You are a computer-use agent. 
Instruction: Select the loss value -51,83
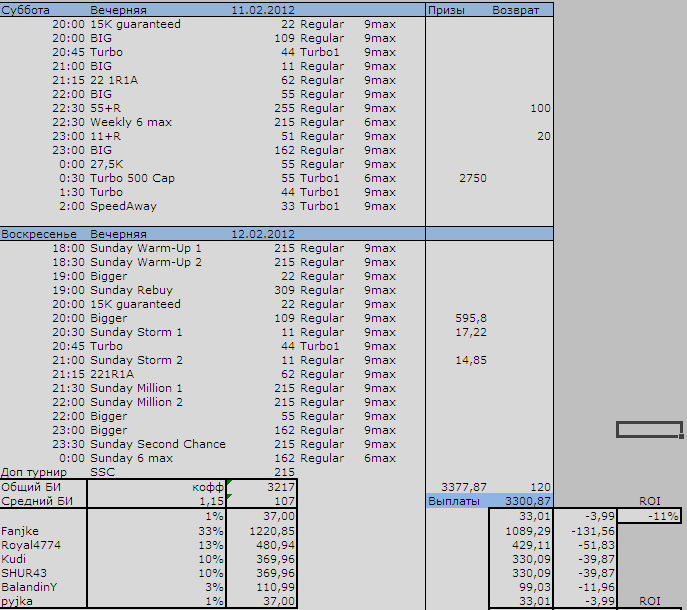596,545
